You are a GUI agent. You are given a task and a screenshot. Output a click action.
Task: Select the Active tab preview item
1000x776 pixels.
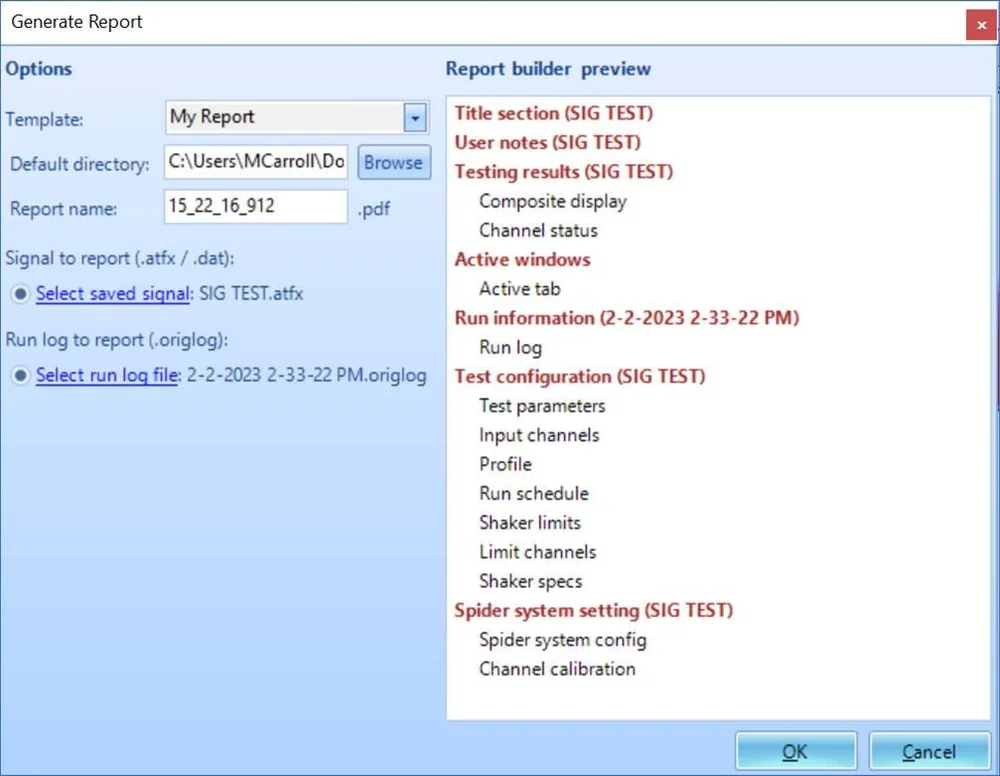pyautogui.click(x=519, y=289)
